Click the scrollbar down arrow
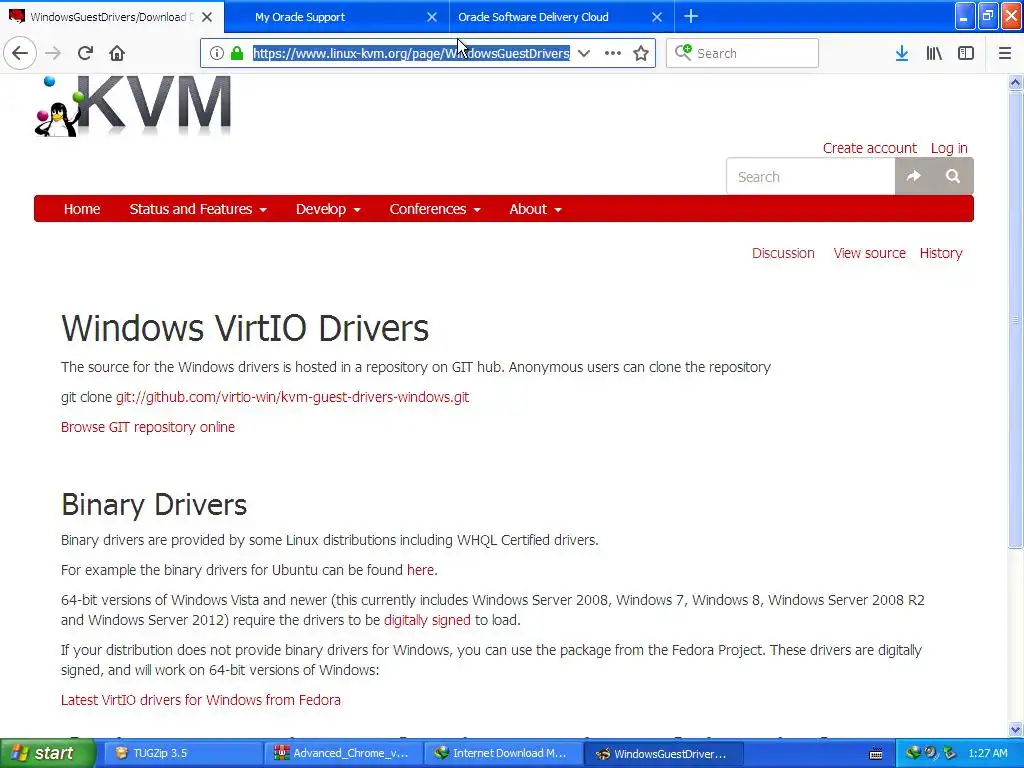The width and height of the screenshot is (1024, 768). (x=1015, y=729)
